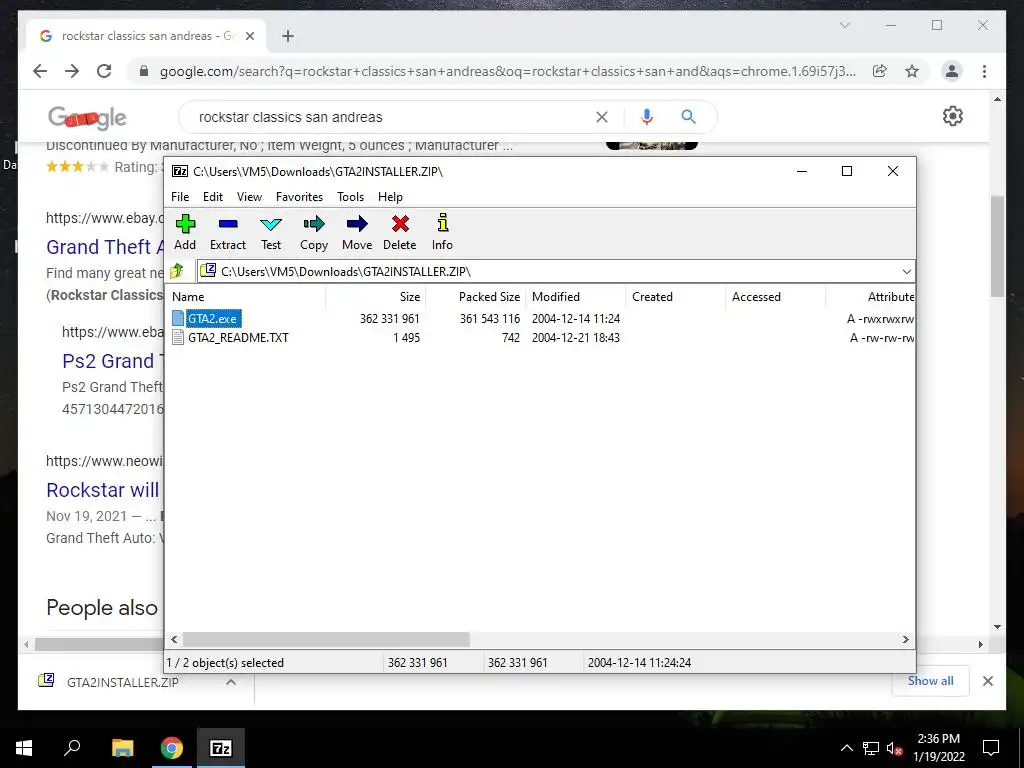Open file Info in 7-Zip toolbar
Image resolution: width=1024 pixels, height=768 pixels.
(442, 232)
